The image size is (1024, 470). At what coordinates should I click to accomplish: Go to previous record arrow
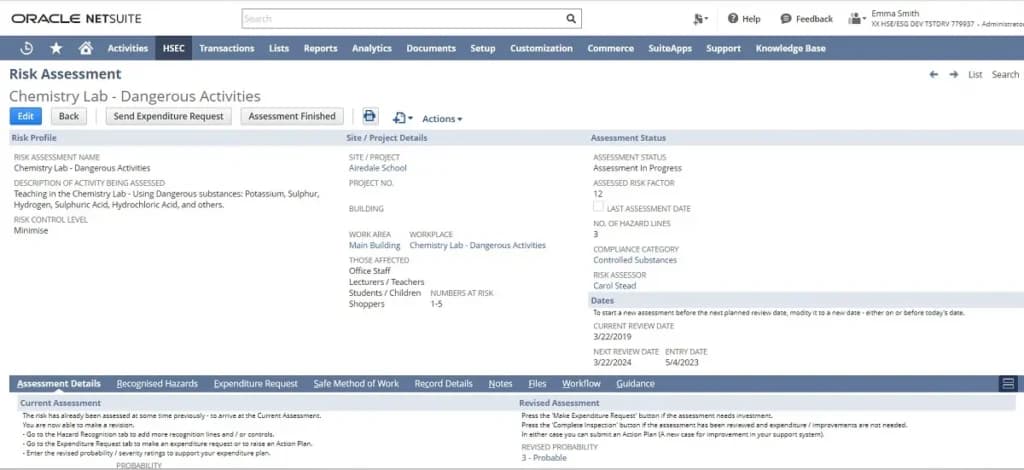[934, 74]
